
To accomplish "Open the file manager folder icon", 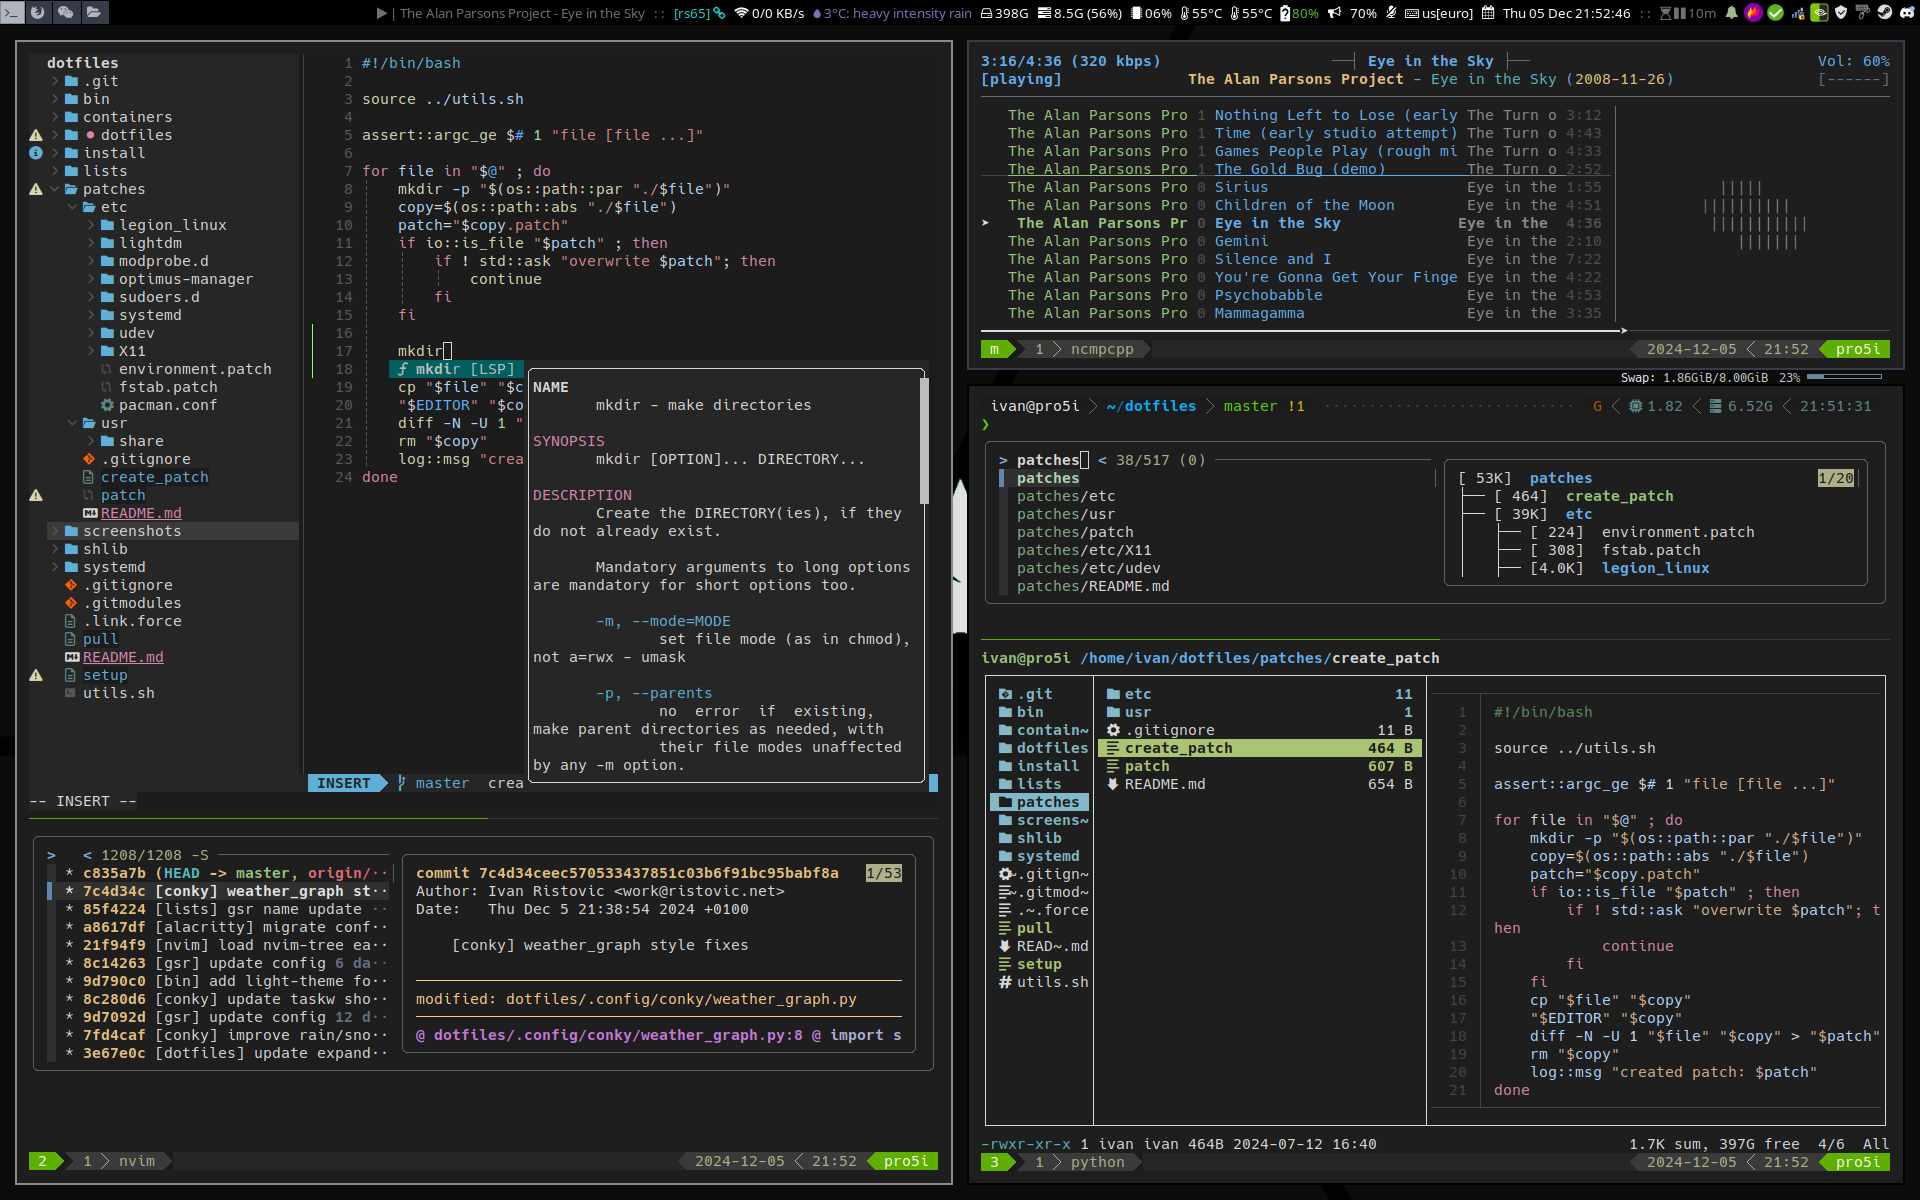I will 94,12.
